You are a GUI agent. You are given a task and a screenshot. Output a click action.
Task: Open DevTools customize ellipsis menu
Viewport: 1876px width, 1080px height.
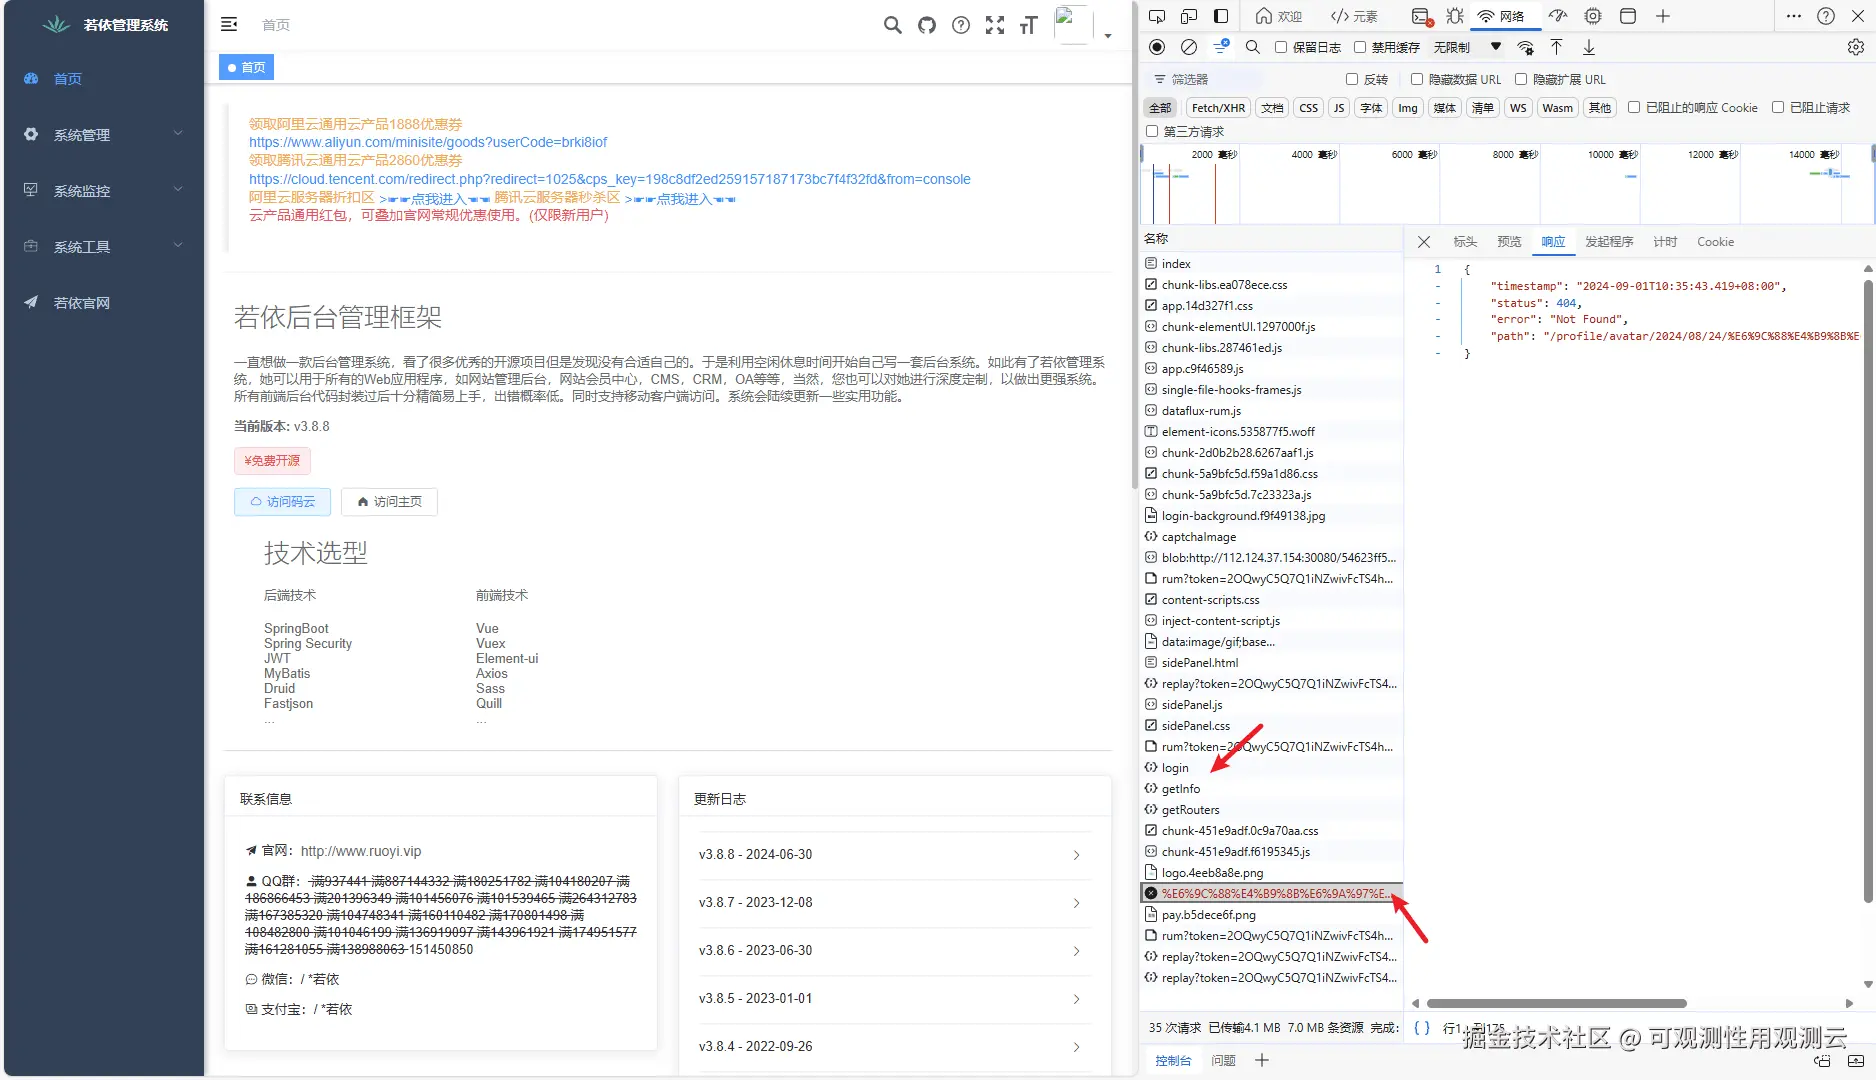click(x=1794, y=16)
